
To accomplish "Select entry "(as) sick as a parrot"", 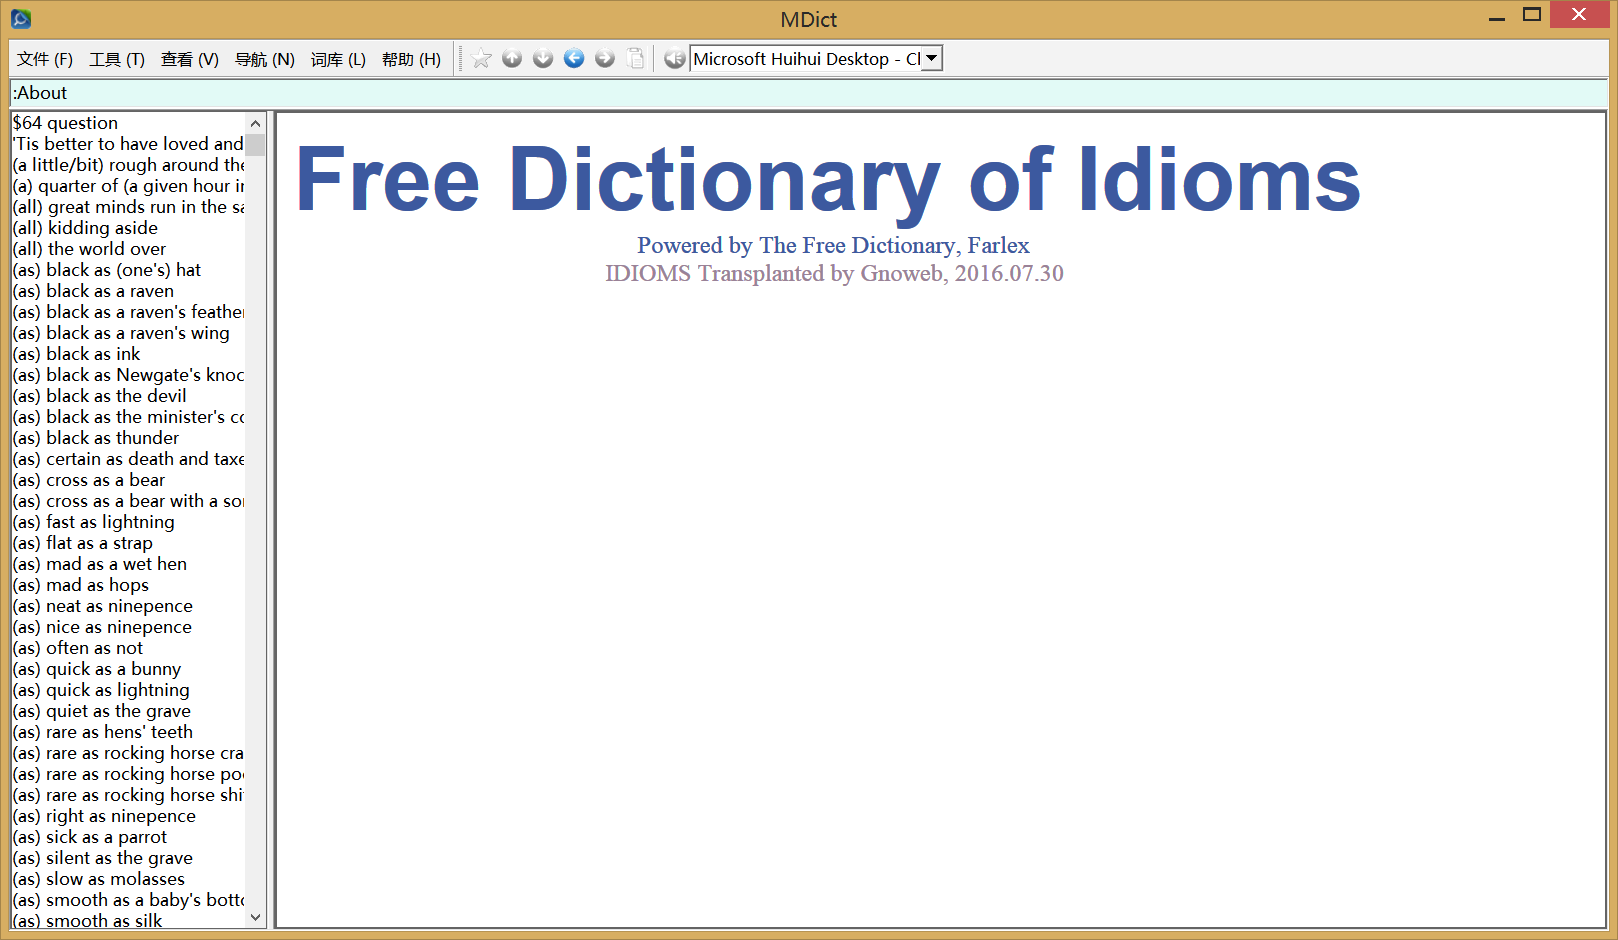I will 90,837.
